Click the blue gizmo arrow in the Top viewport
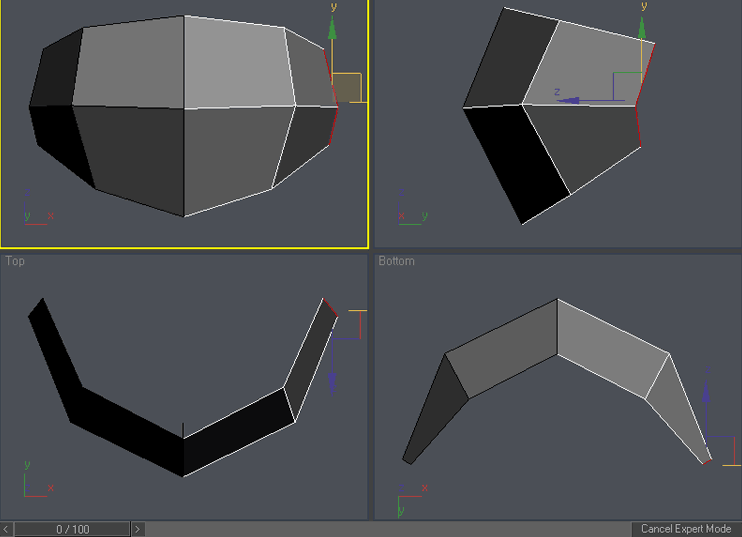This screenshot has height=537, width=742. (332, 380)
